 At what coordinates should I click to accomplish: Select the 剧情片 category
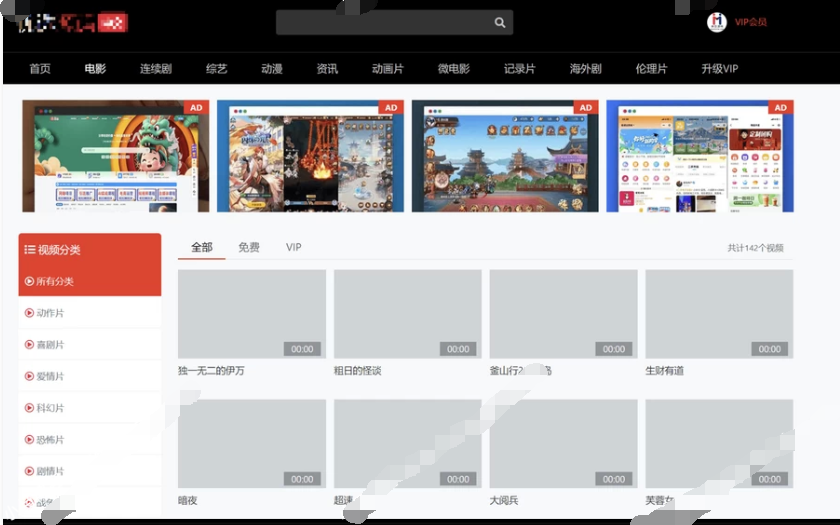(50, 471)
